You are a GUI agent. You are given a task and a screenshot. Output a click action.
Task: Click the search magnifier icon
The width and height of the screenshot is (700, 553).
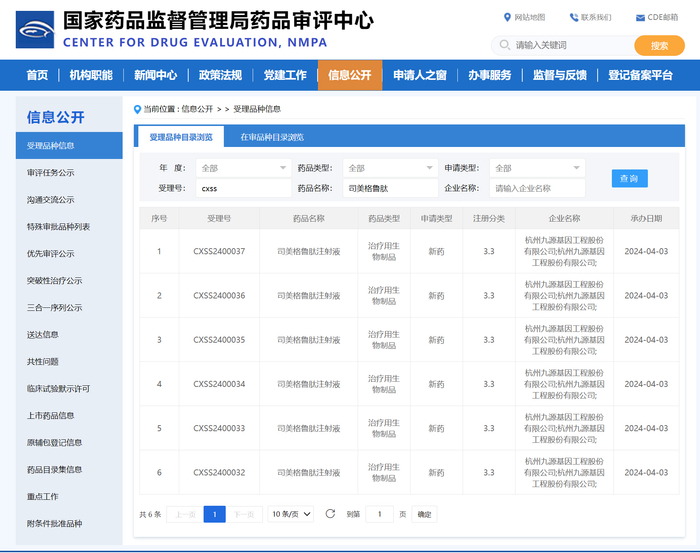(503, 45)
